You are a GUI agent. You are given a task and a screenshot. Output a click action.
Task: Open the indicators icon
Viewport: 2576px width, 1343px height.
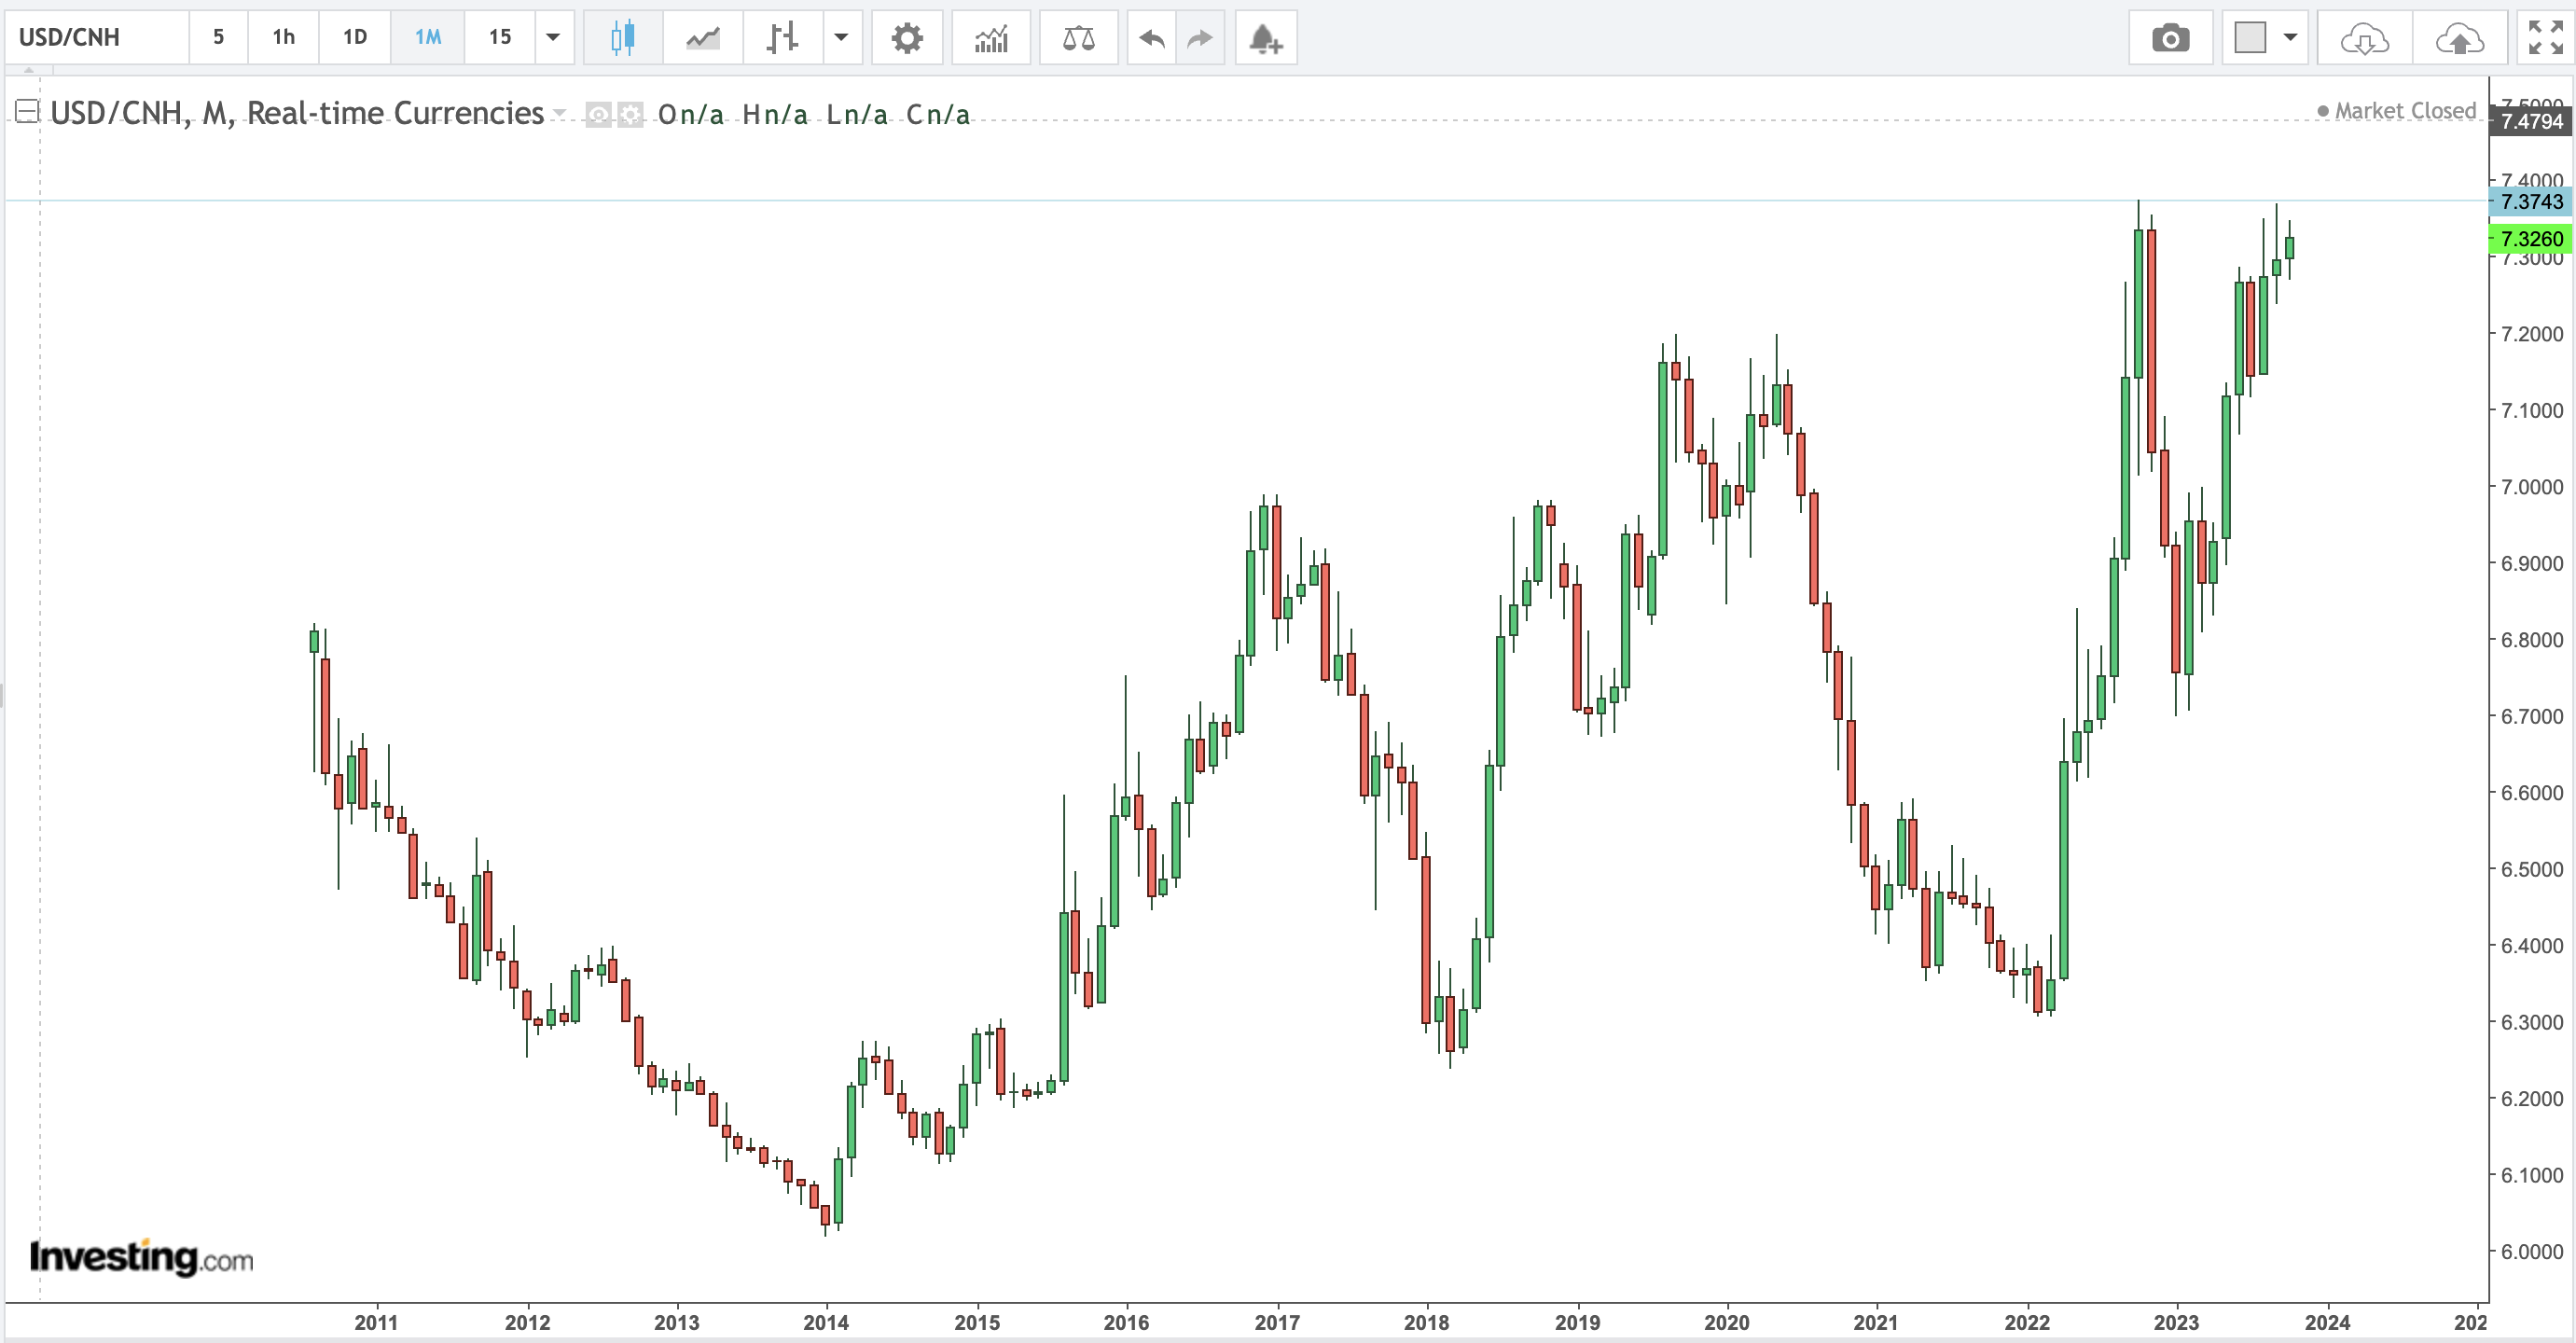(x=991, y=38)
